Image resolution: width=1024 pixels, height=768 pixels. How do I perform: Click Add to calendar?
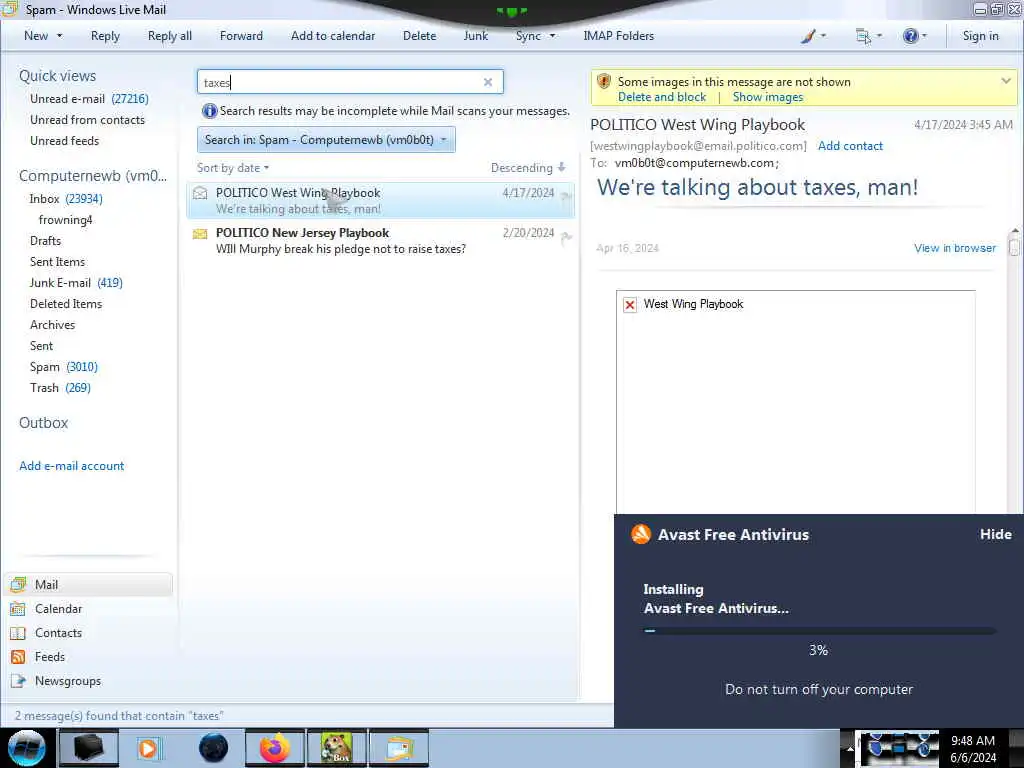333,36
